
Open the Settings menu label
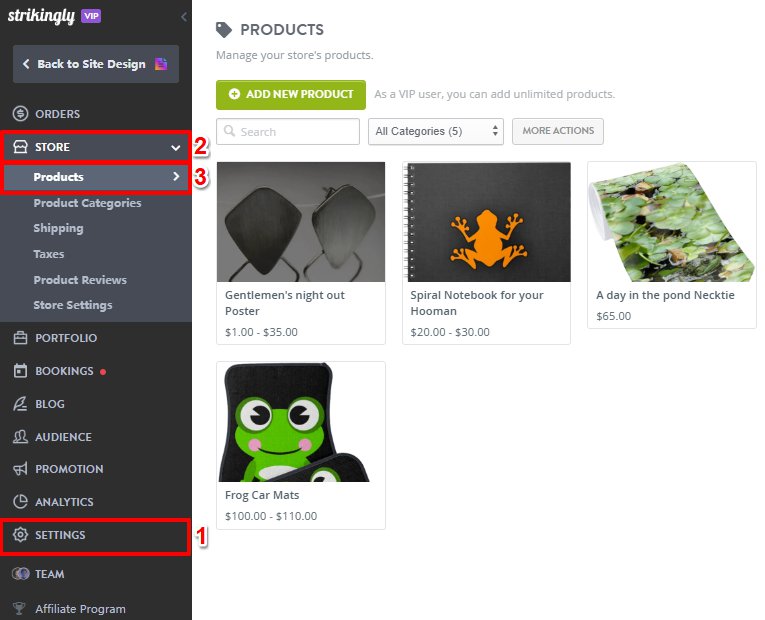60,535
